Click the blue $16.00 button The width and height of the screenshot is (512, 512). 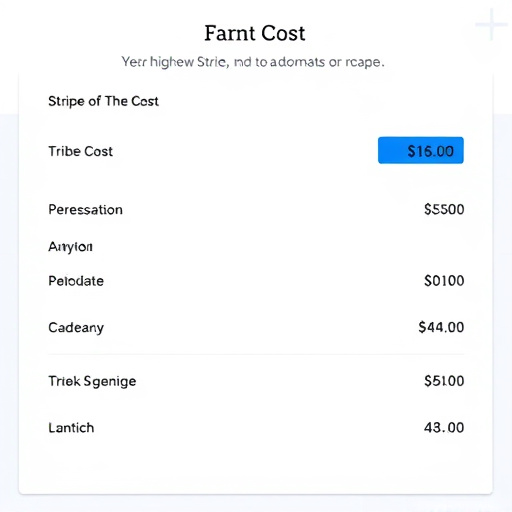[x=421, y=150]
